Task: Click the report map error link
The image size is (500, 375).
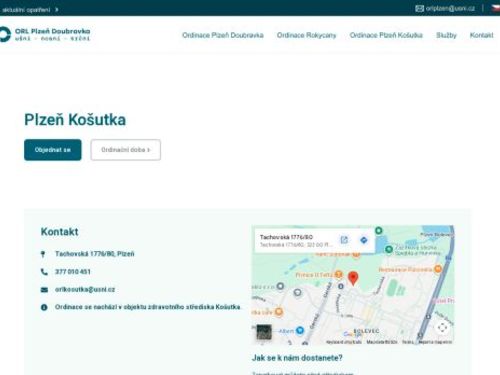Action: pos(435,342)
